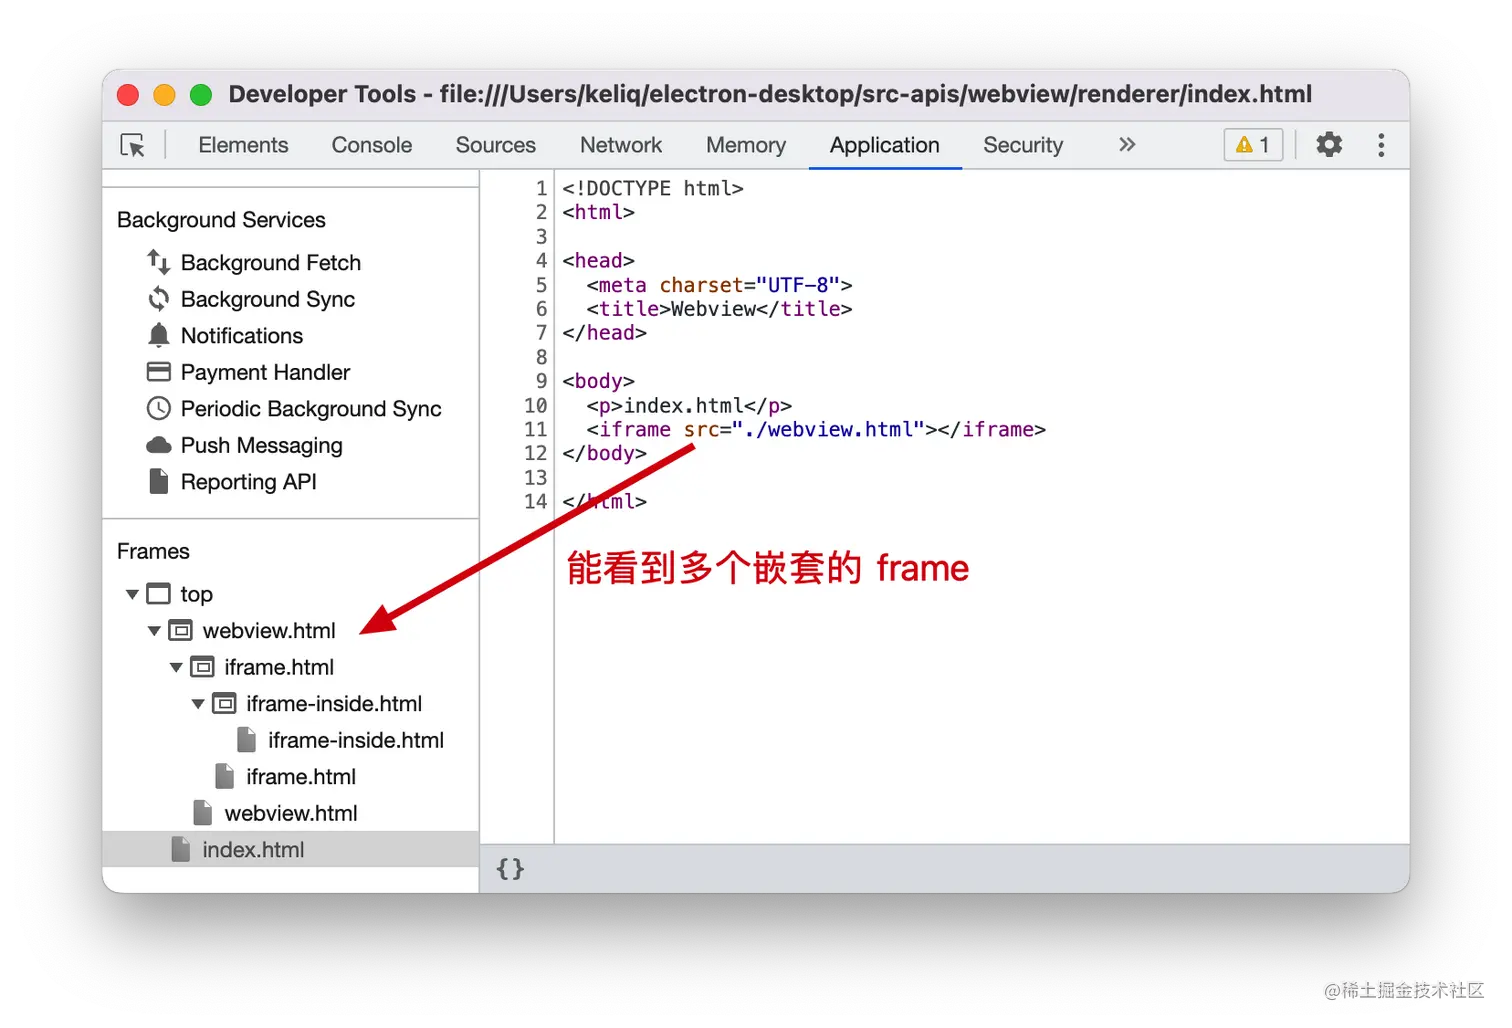Show more tabs with double chevron
1512x1028 pixels.
1127,145
